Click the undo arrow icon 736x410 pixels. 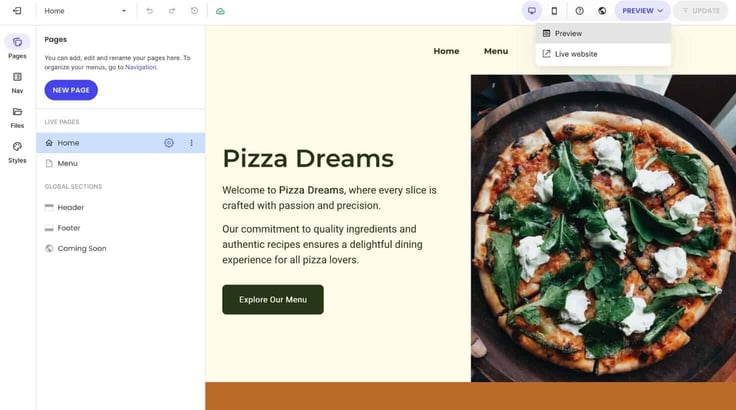pyautogui.click(x=149, y=11)
